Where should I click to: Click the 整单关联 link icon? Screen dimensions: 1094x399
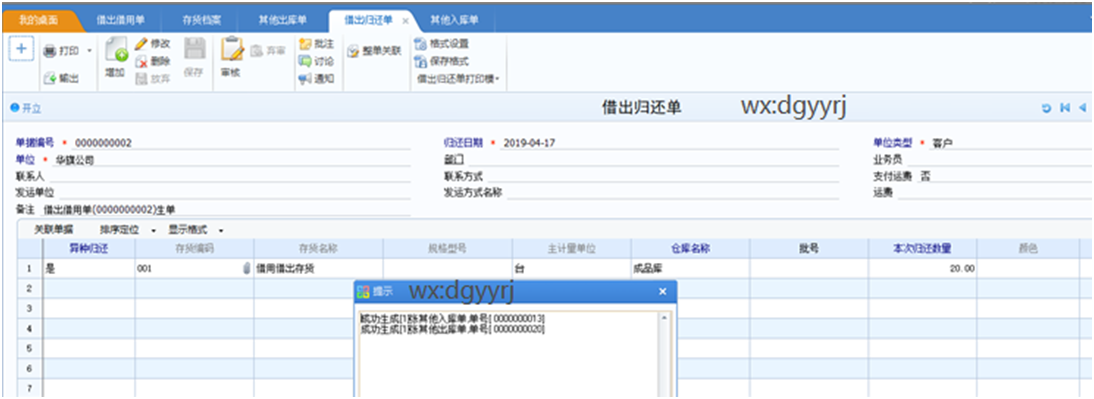pyautogui.click(x=354, y=51)
